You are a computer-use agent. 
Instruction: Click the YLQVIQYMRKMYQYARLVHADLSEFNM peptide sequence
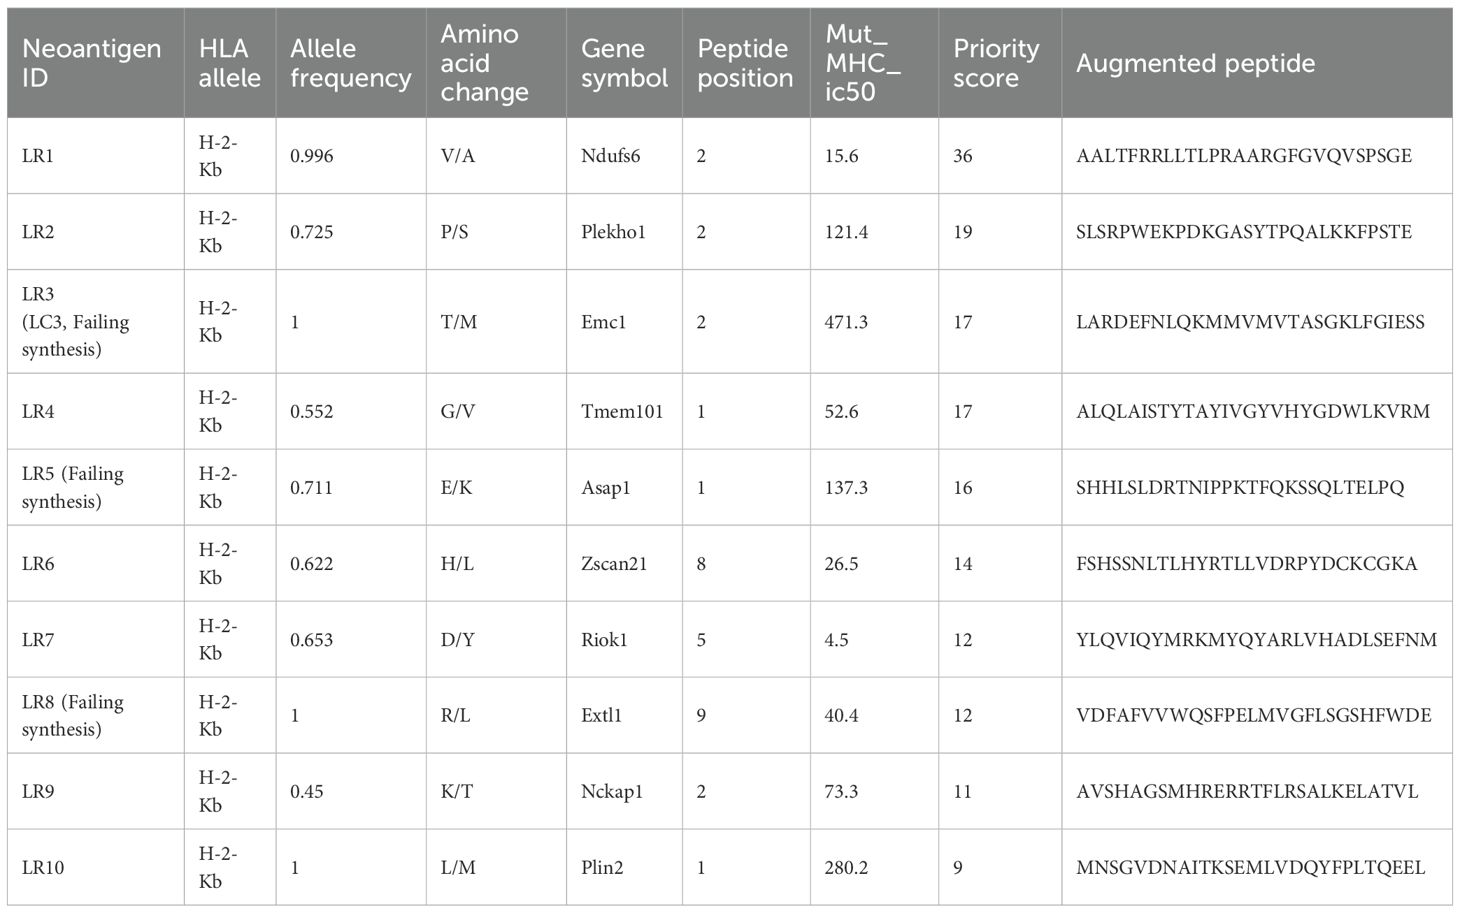[x=1256, y=640]
